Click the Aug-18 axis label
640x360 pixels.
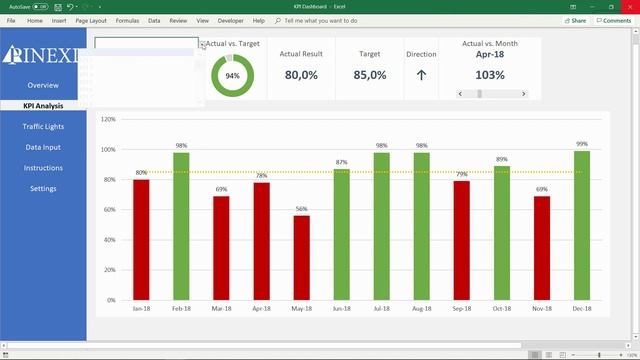point(422,309)
